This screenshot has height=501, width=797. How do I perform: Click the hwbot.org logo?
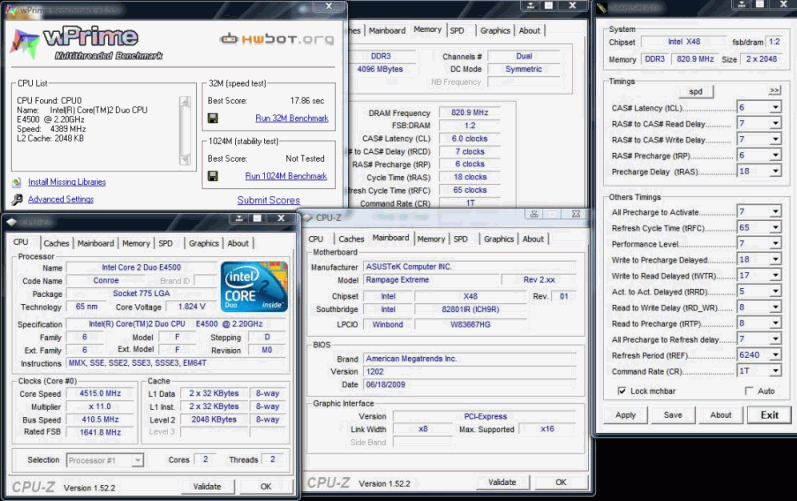coord(277,39)
